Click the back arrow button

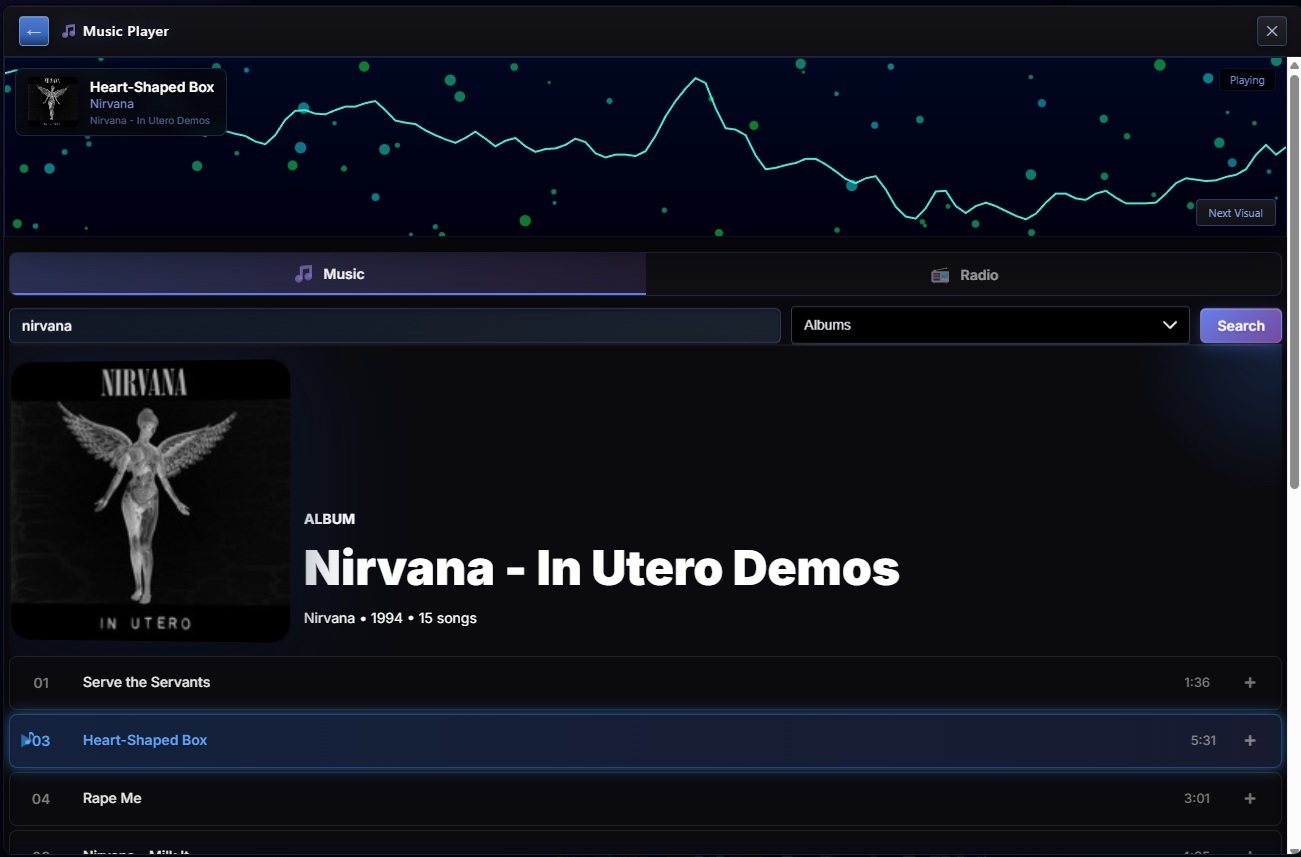pos(33,31)
